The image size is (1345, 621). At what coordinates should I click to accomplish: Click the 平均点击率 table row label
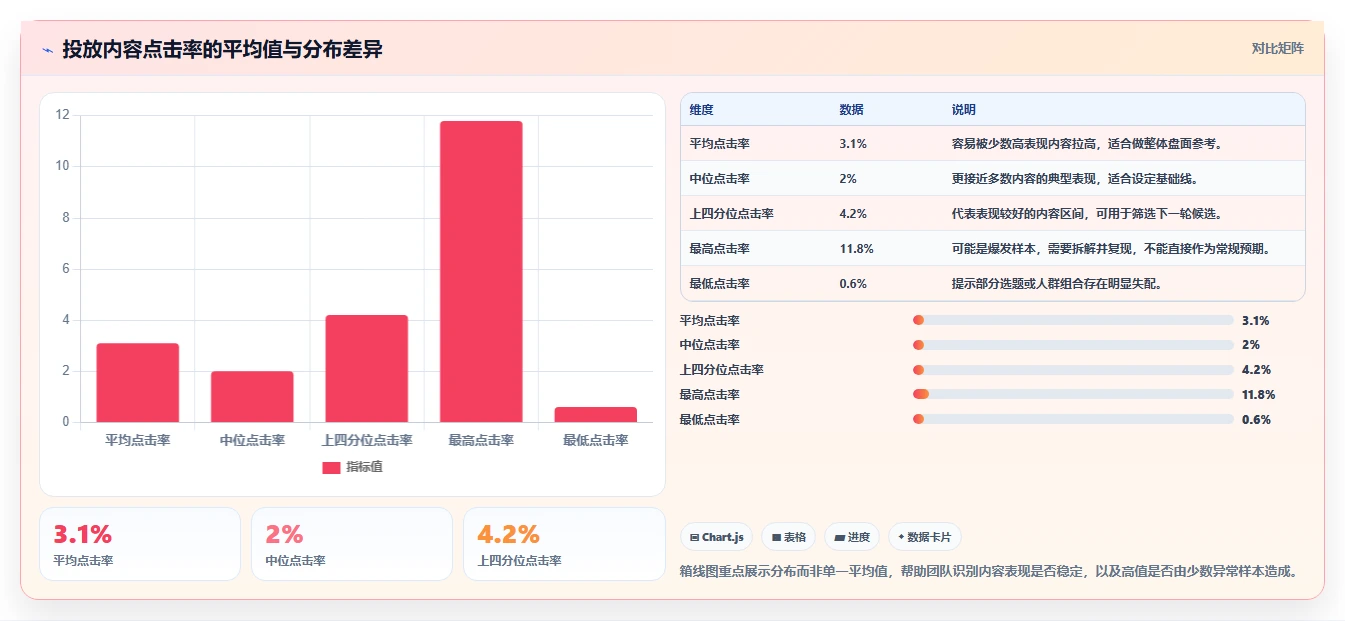(x=720, y=144)
